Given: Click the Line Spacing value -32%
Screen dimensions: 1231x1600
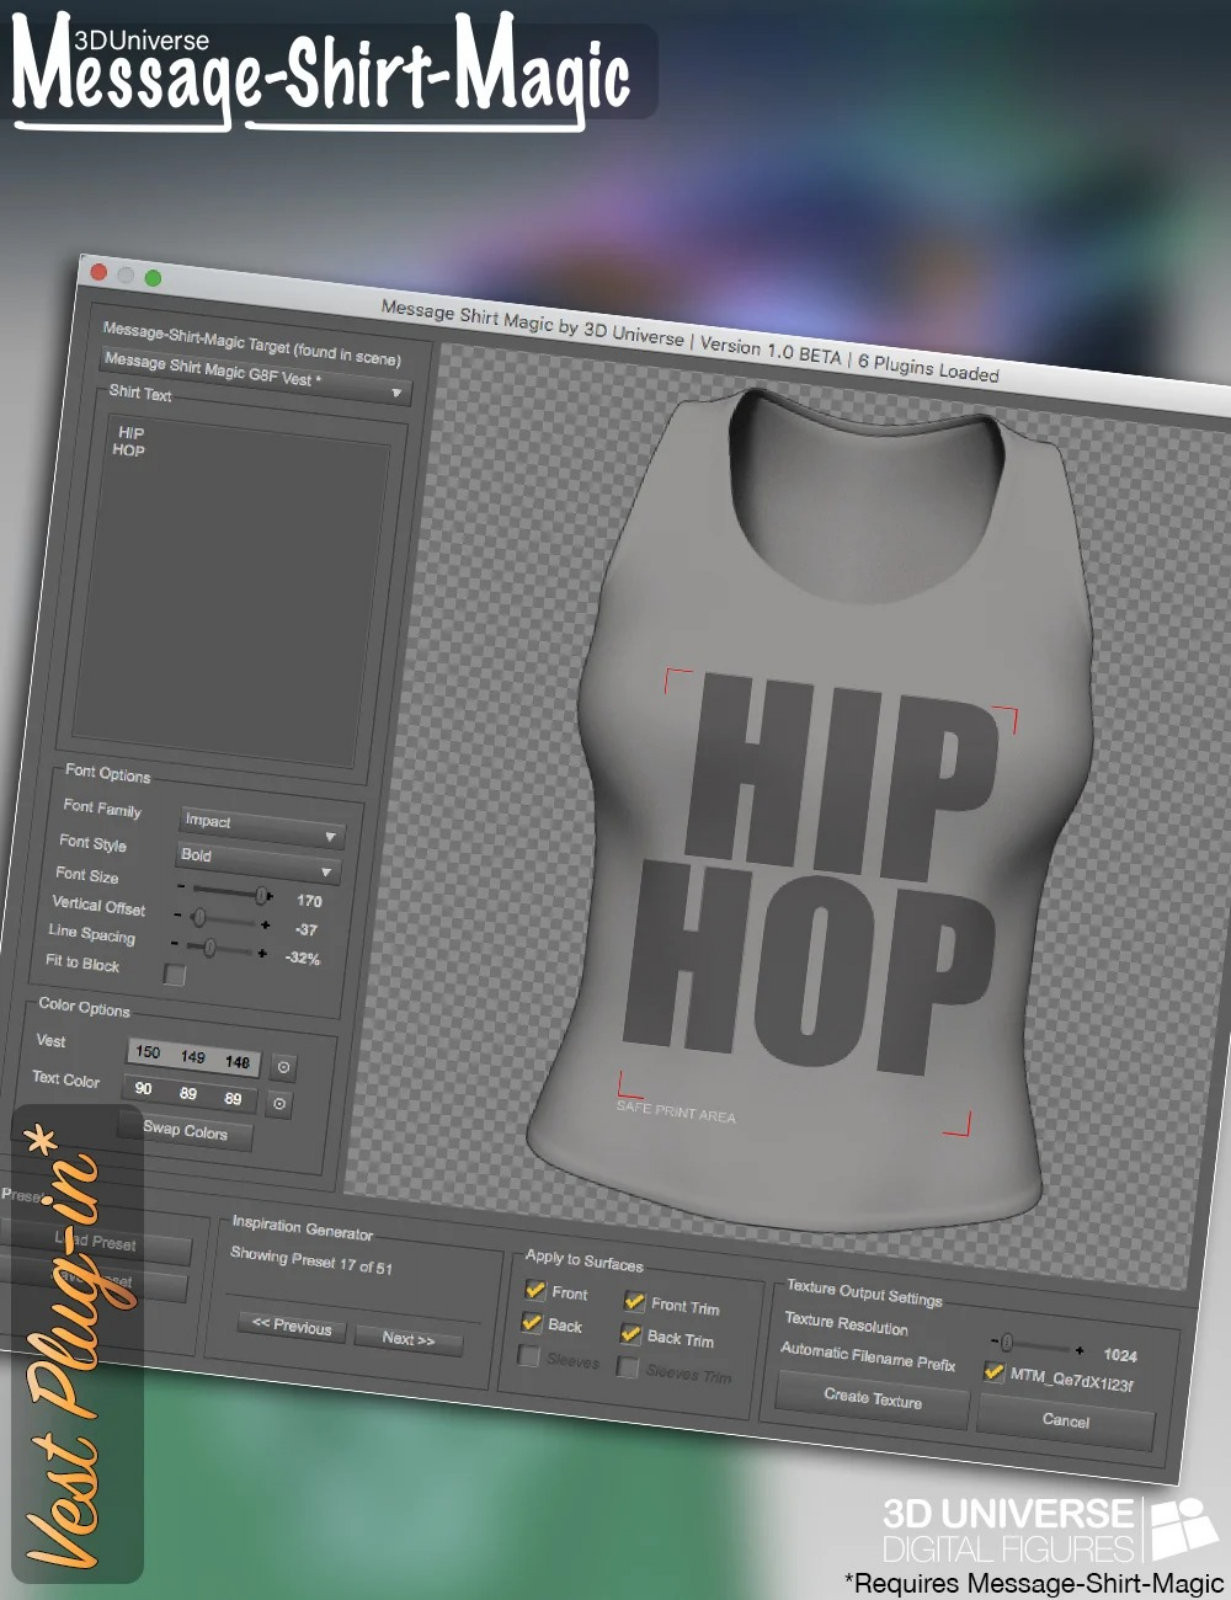Looking at the screenshot, I should click(302, 958).
